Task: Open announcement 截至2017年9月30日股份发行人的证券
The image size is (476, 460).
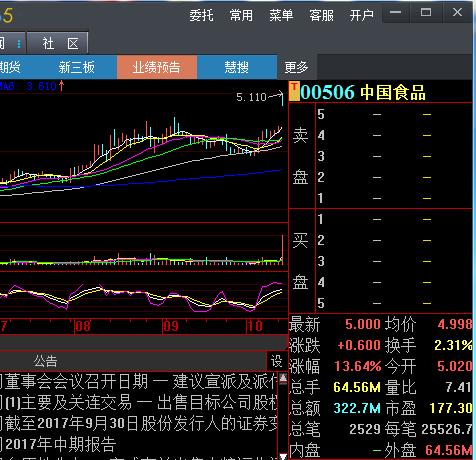Action: click(139, 423)
